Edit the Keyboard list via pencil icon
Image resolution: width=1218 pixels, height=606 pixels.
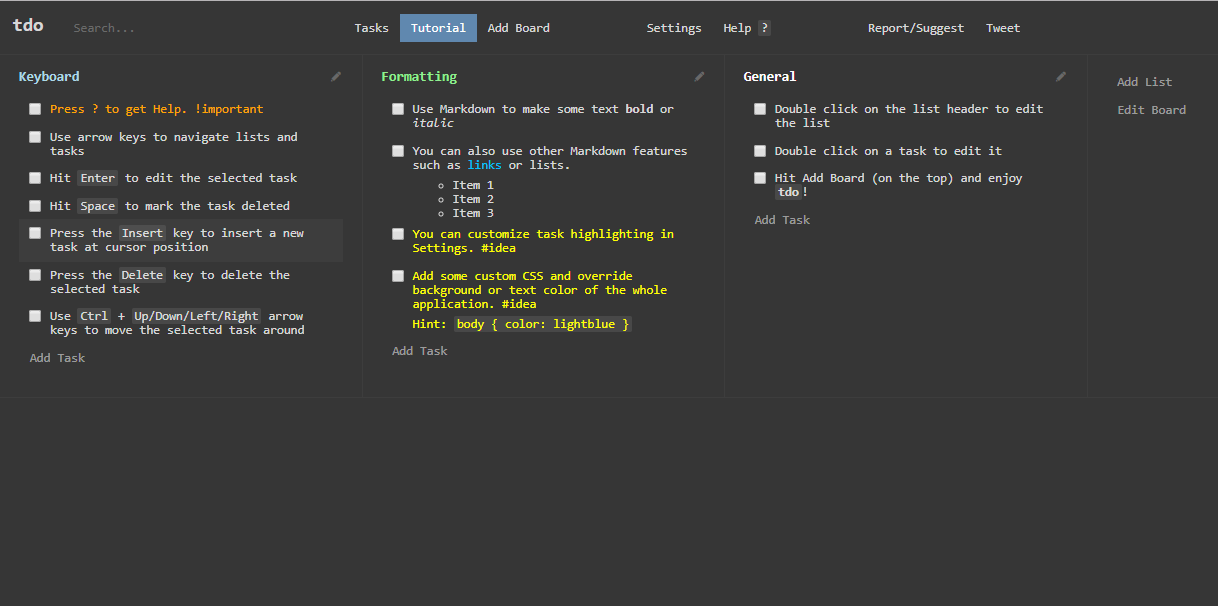click(x=336, y=76)
